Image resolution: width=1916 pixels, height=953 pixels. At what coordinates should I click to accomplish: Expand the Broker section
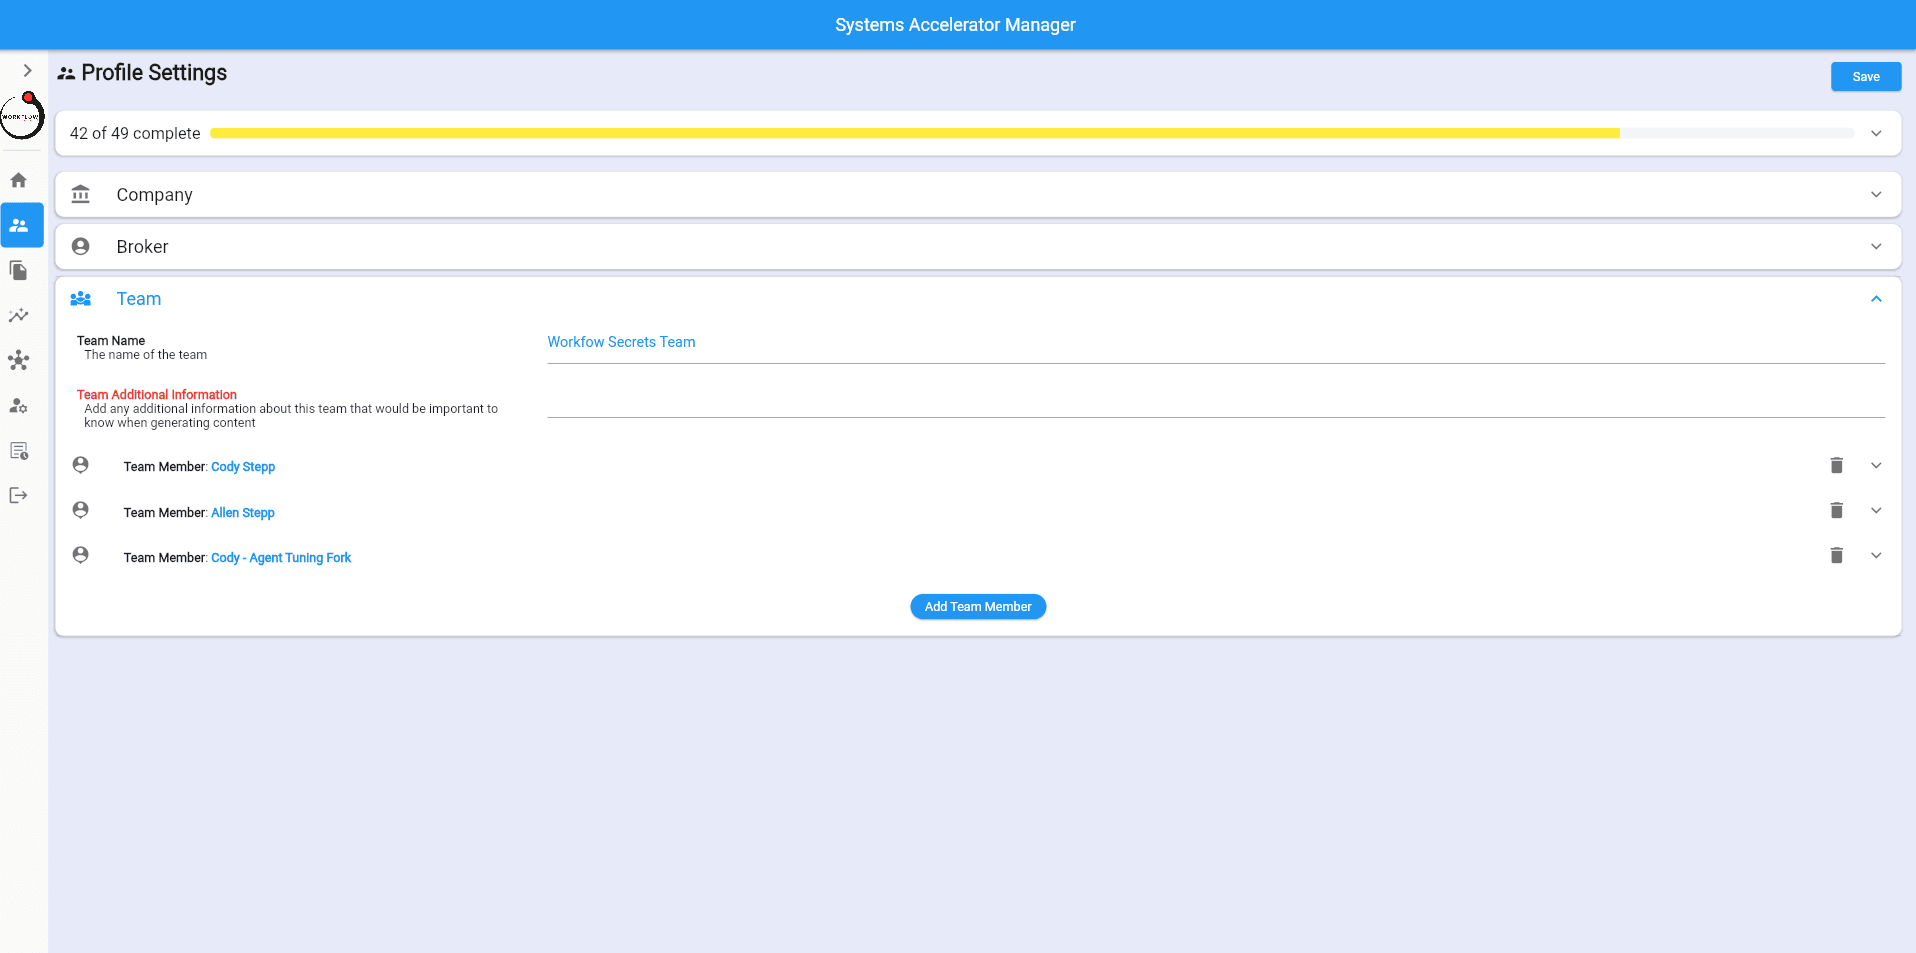pyautogui.click(x=1876, y=247)
